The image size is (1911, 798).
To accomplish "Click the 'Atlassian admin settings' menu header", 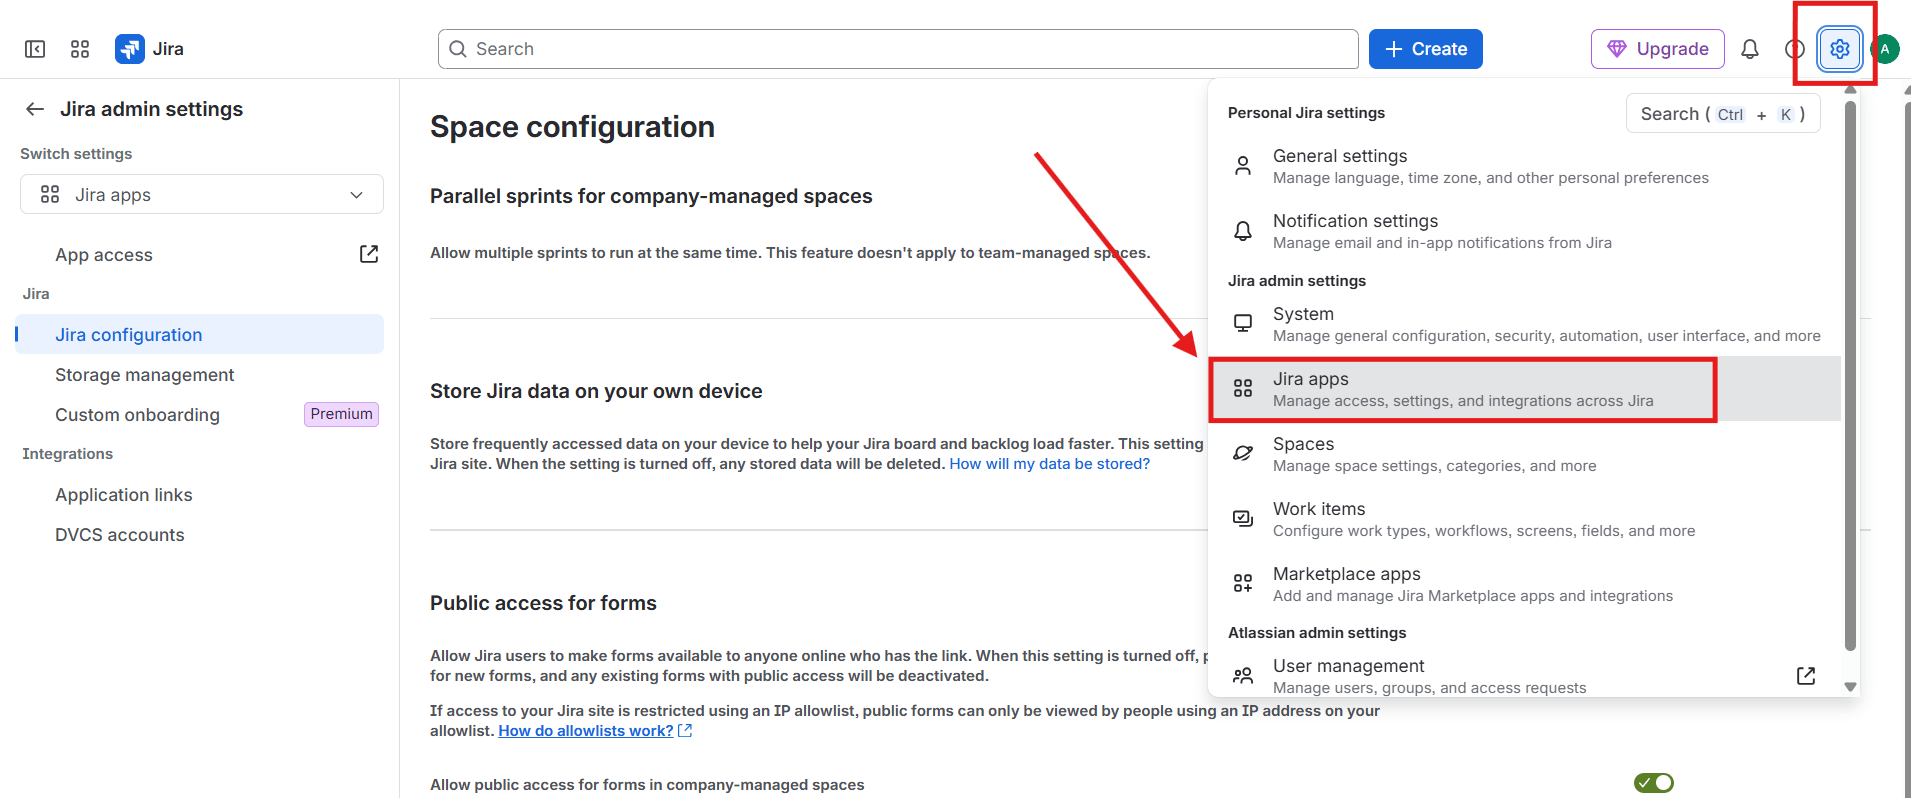I will pyautogui.click(x=1317, y=633).
